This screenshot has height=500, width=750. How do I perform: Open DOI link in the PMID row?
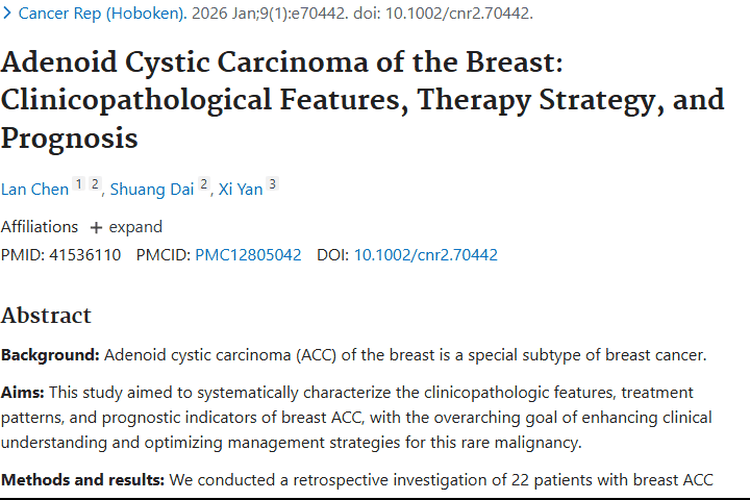click(425, 255)
